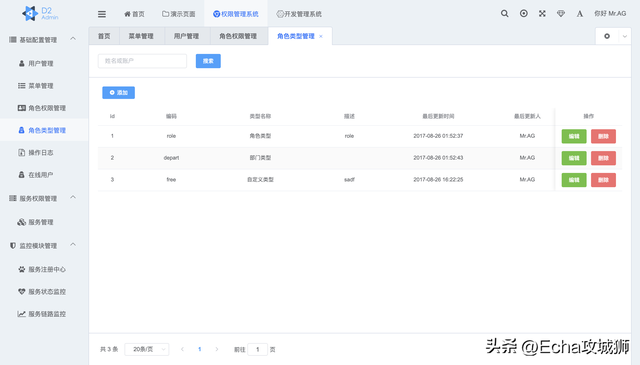Image resolution: width=640 pixels, height=365 pixels.
Task: Toggle the sidebar hamburger menu icon
Action: point(102,14)
